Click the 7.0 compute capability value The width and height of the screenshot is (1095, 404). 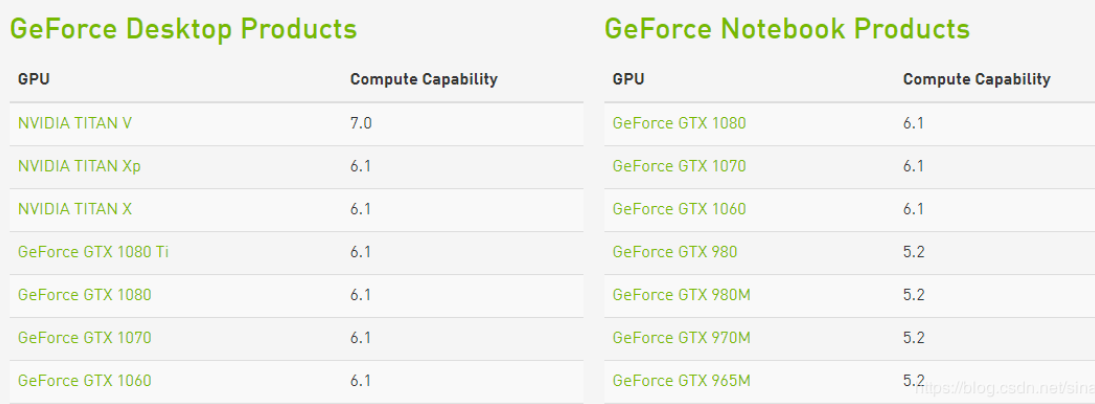[361, 123]
